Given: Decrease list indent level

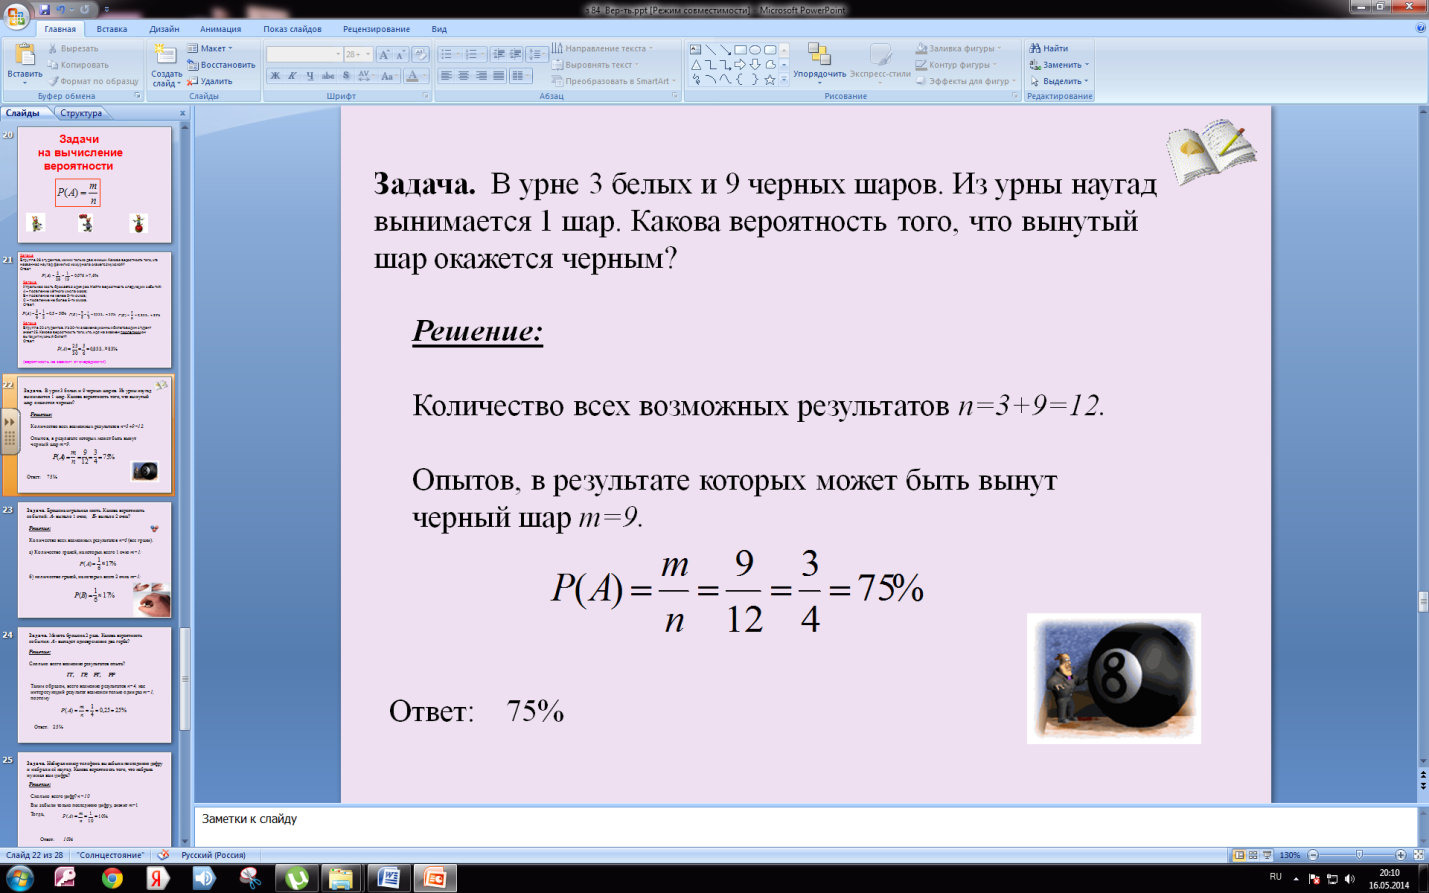Looking at the screenshot, I should pos(499,54).
